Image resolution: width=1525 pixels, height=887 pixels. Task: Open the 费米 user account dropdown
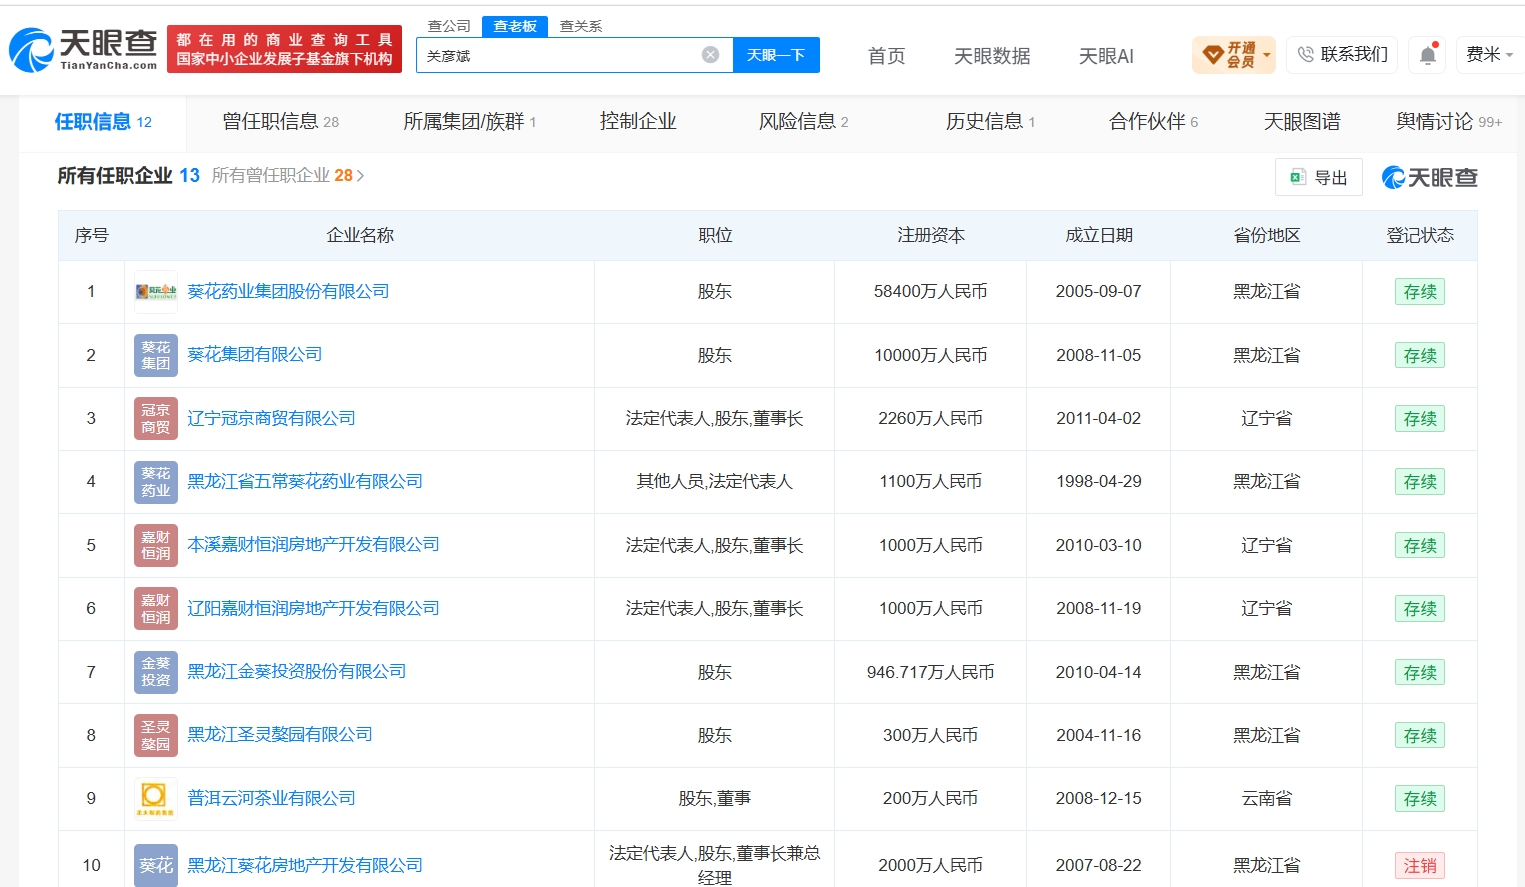click(x=1490, y=55)
